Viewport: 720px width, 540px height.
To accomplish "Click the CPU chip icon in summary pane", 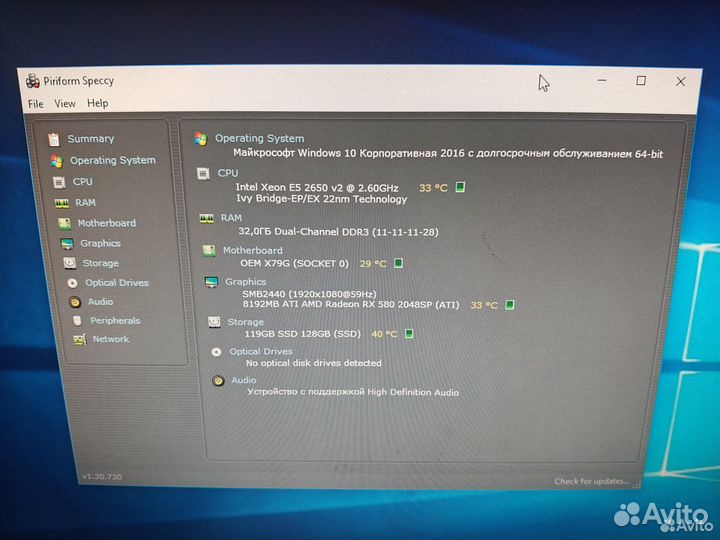I will click(x=203, y=174).
